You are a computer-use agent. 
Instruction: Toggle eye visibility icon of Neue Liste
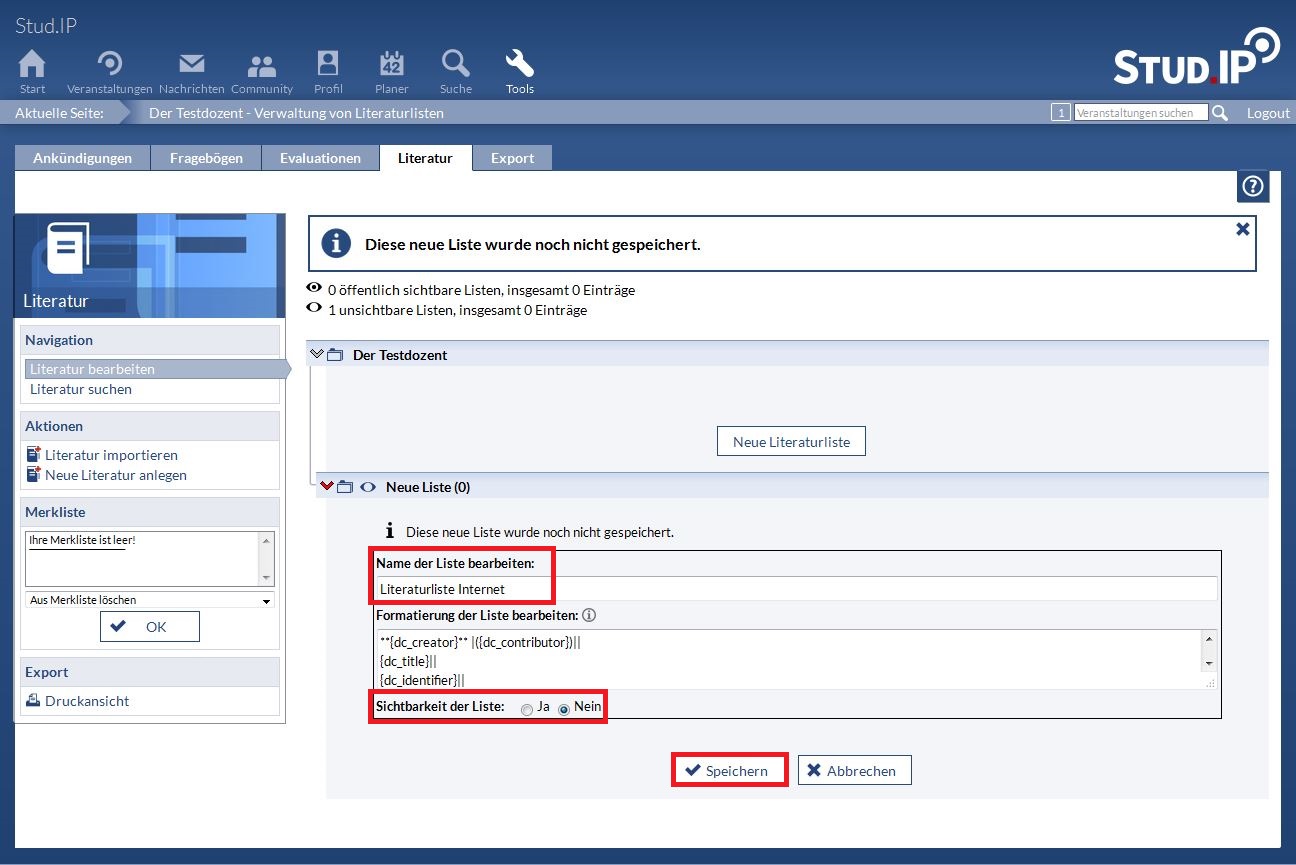tap(368, 487)
